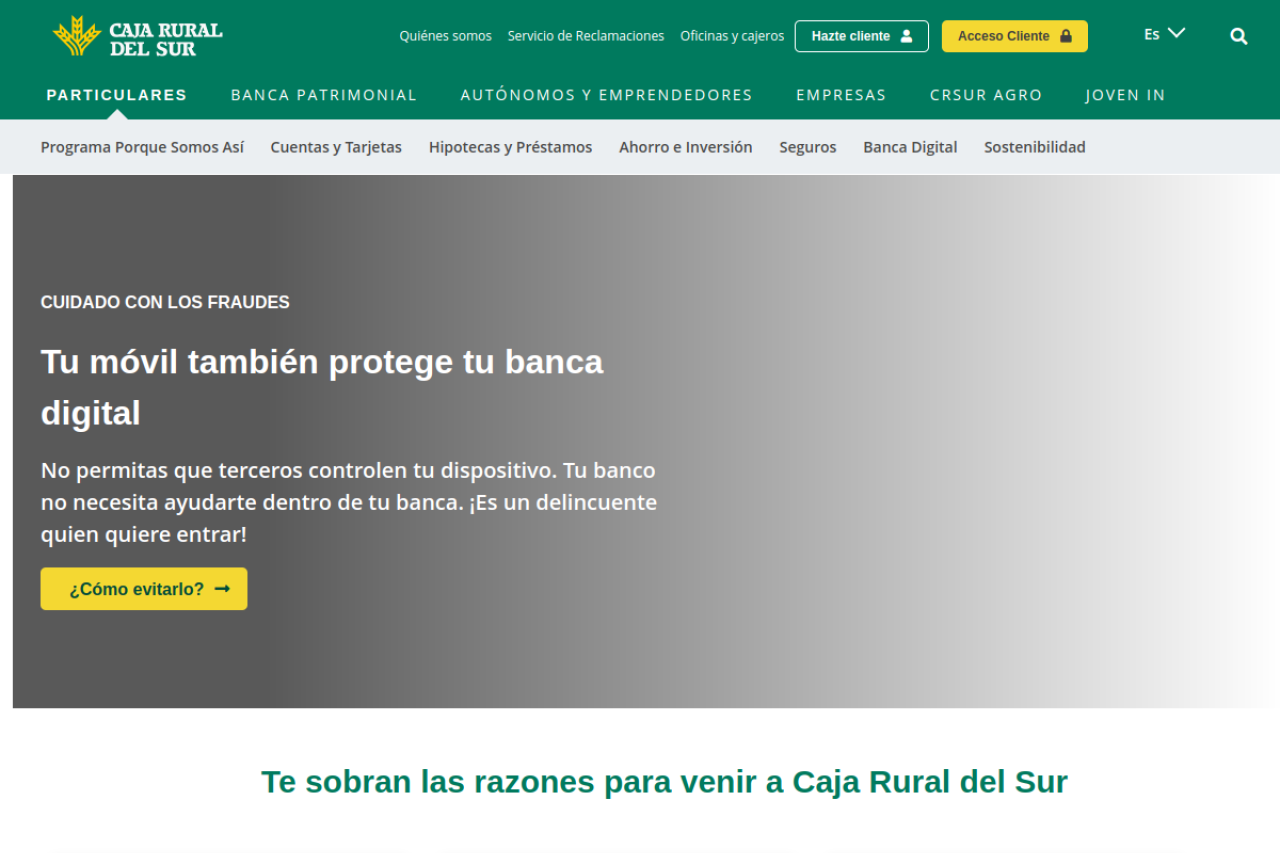The width and height of the screenshot is (1280, 853).
Task: Open Programa Porque Somos Así menu
Action: (142, 147)
